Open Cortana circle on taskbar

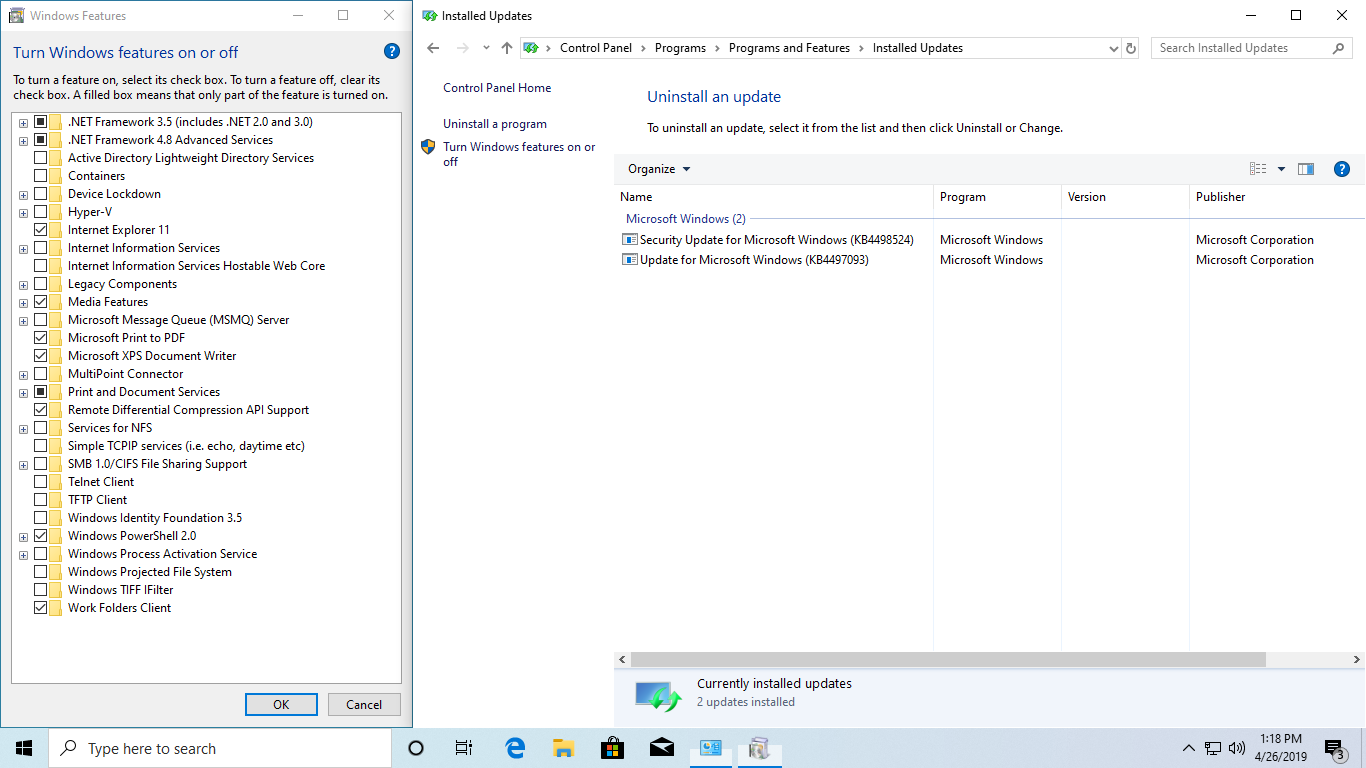(416, 748)
